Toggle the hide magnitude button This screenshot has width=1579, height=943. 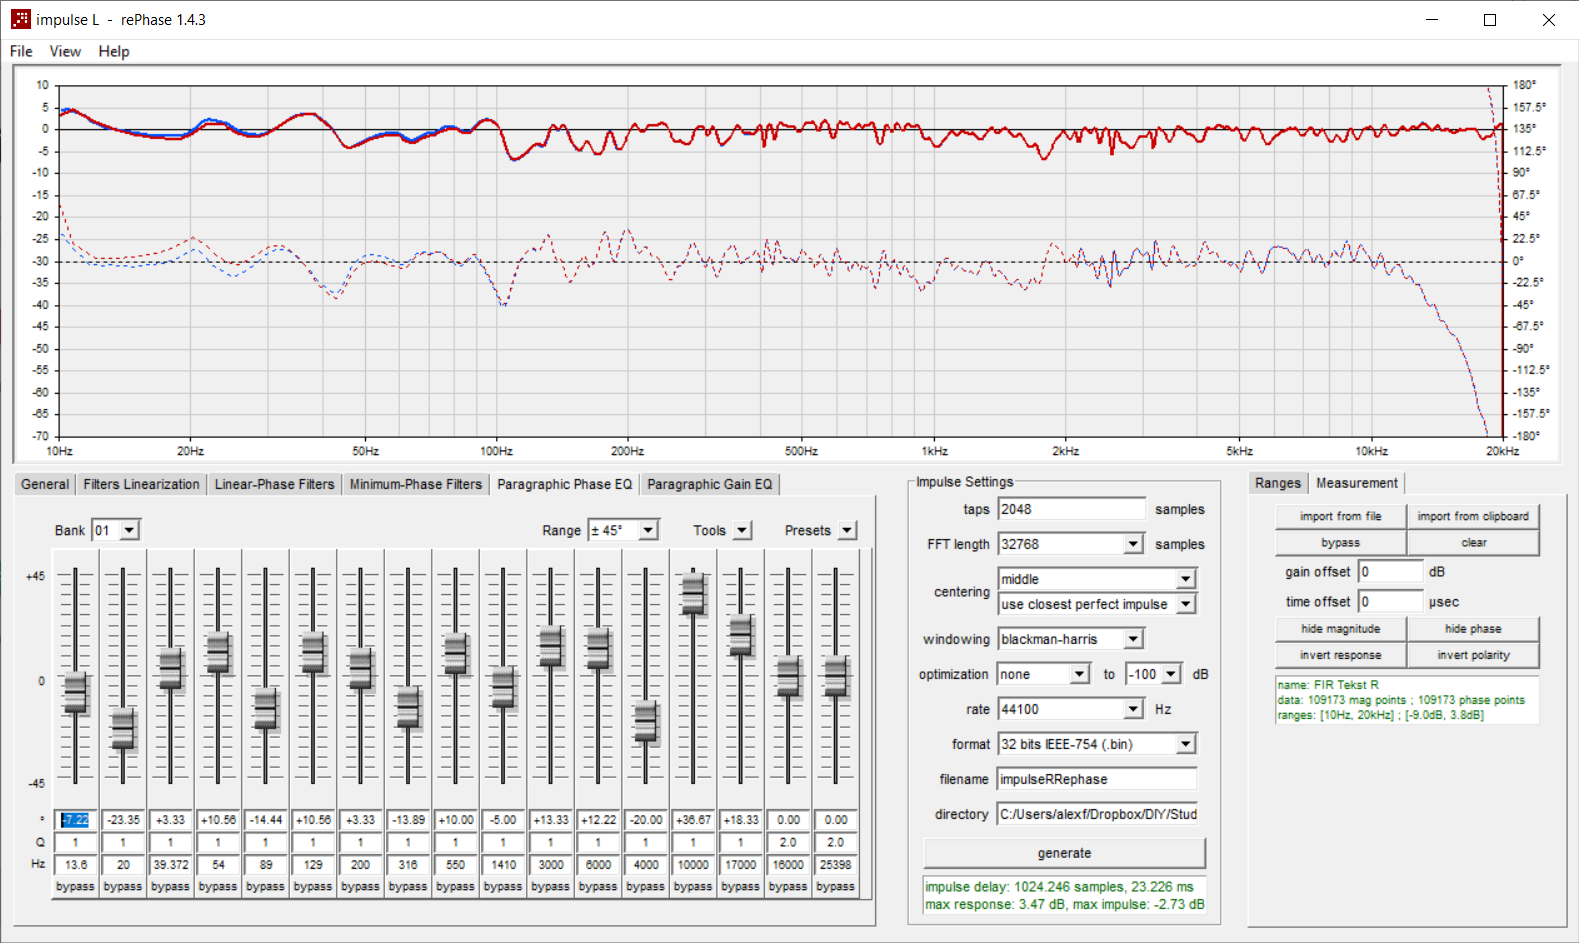point(1340,629)
